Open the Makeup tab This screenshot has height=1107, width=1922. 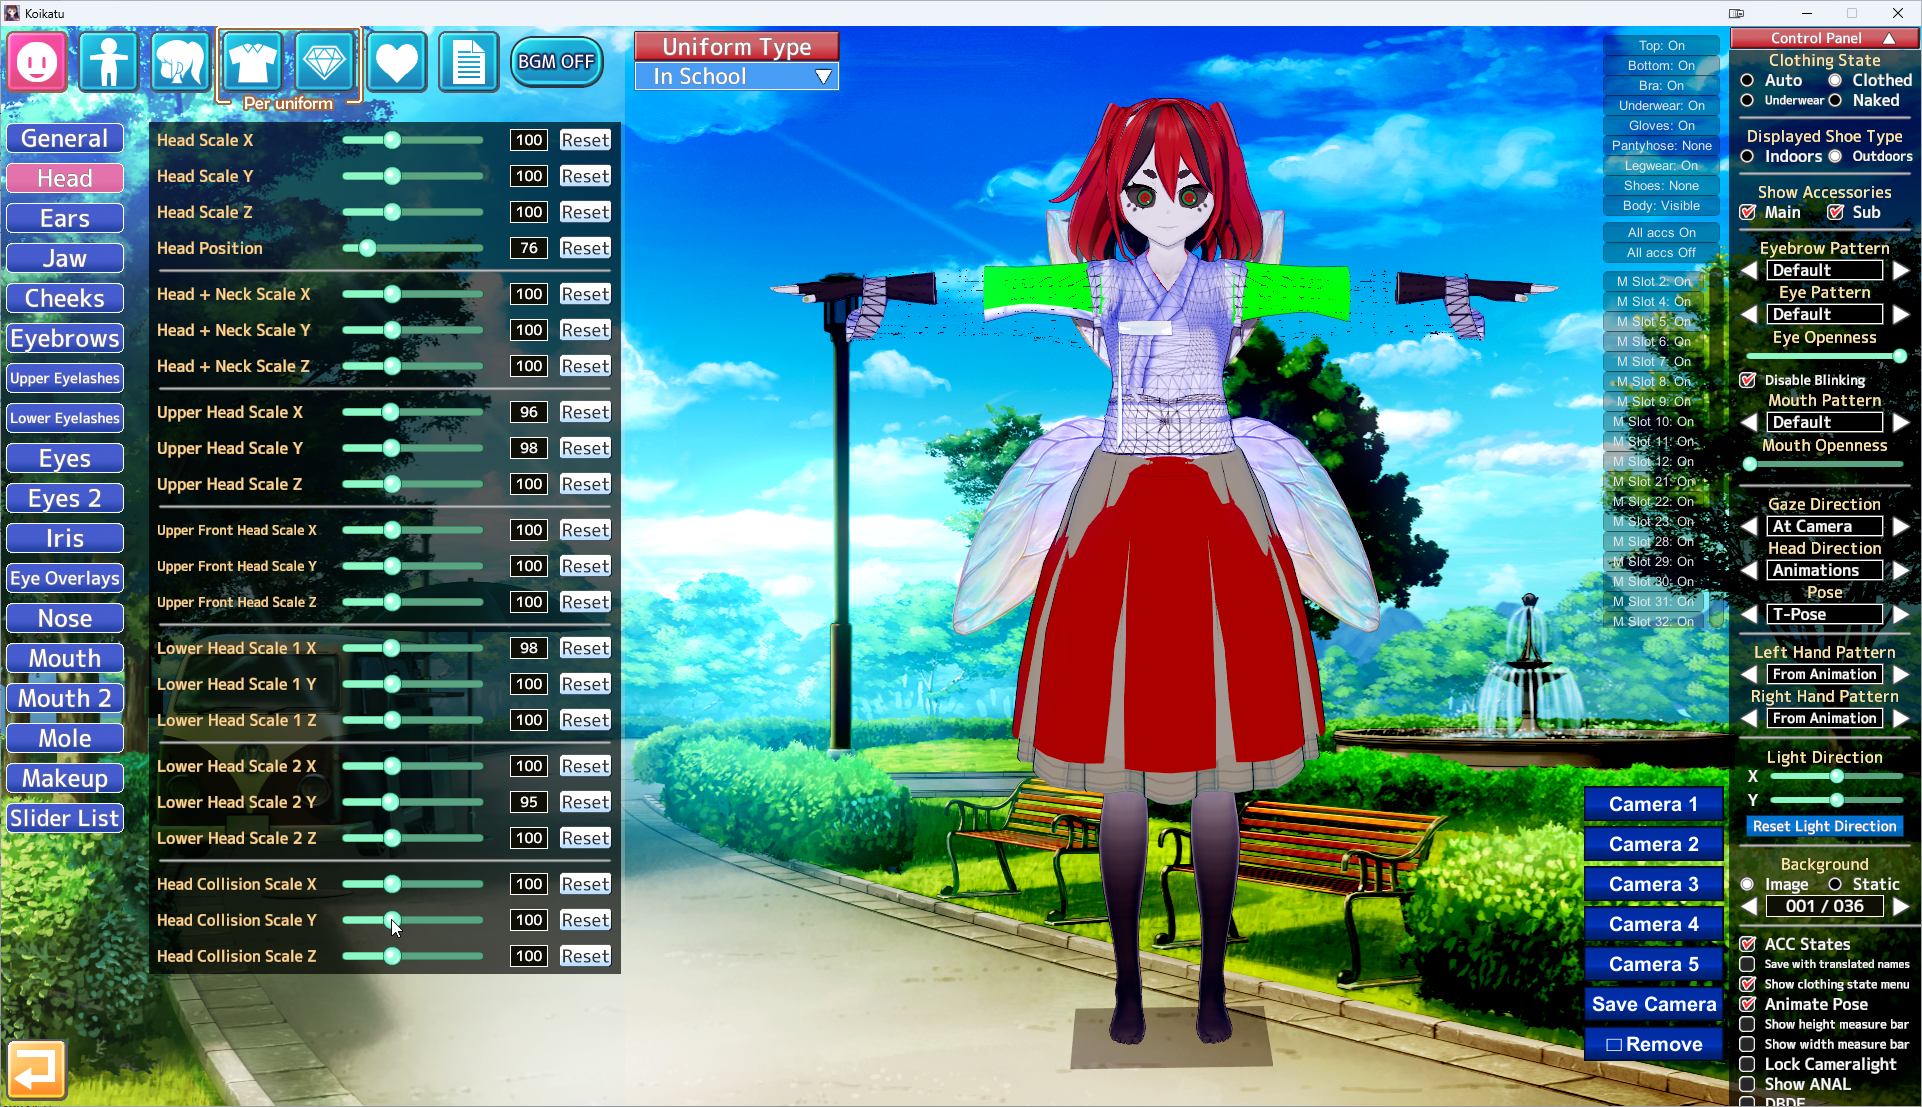pyautogui.click(x=65, y=778)
